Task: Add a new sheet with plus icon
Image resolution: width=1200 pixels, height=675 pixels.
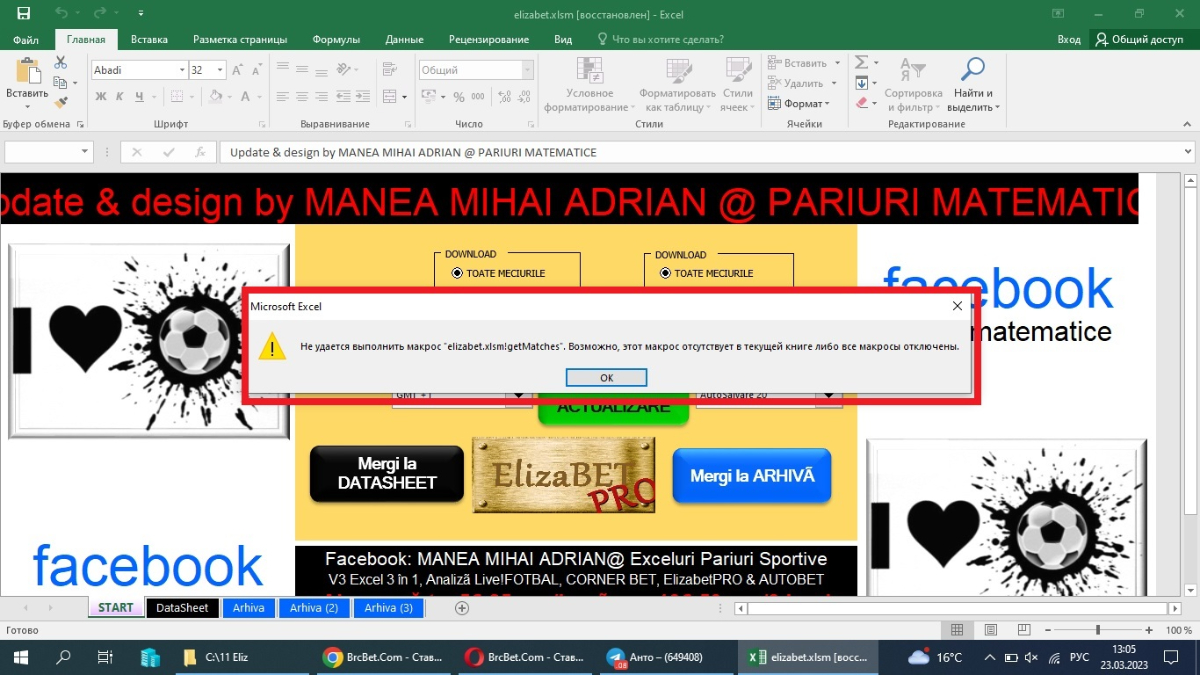Action: (x=462, y=608)
